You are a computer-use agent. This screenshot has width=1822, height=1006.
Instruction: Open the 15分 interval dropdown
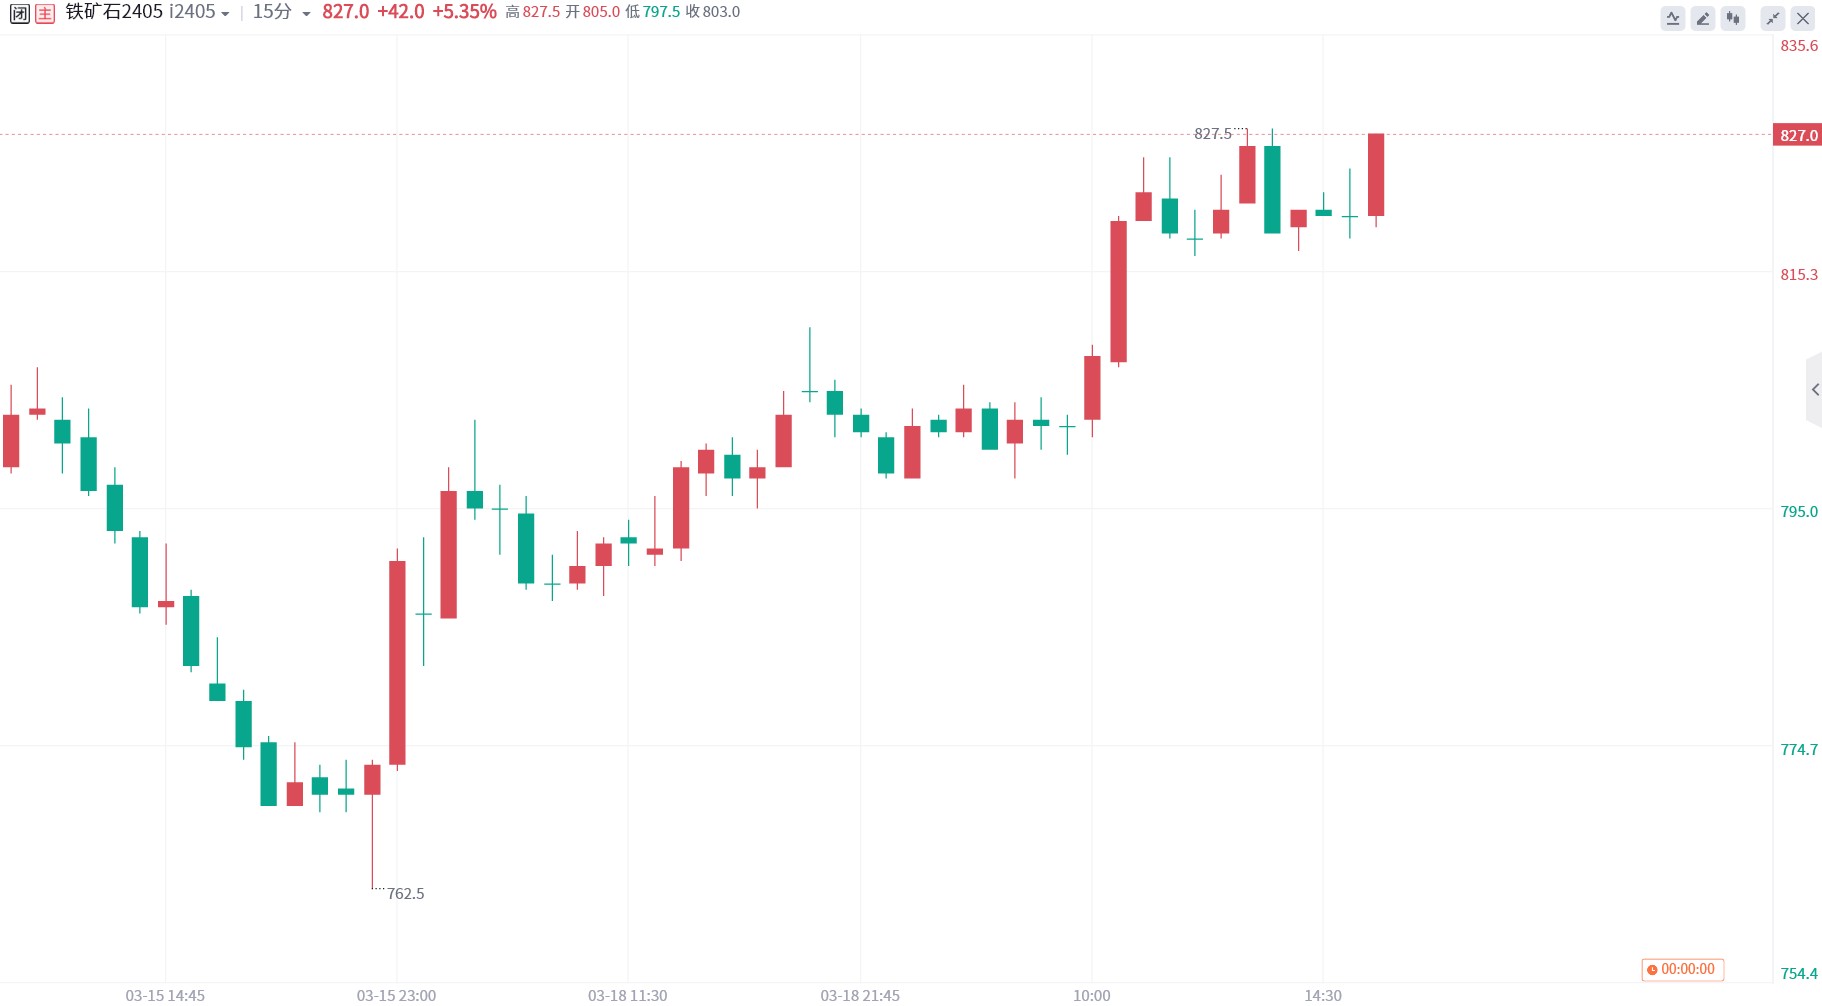(x=281, y=12)
